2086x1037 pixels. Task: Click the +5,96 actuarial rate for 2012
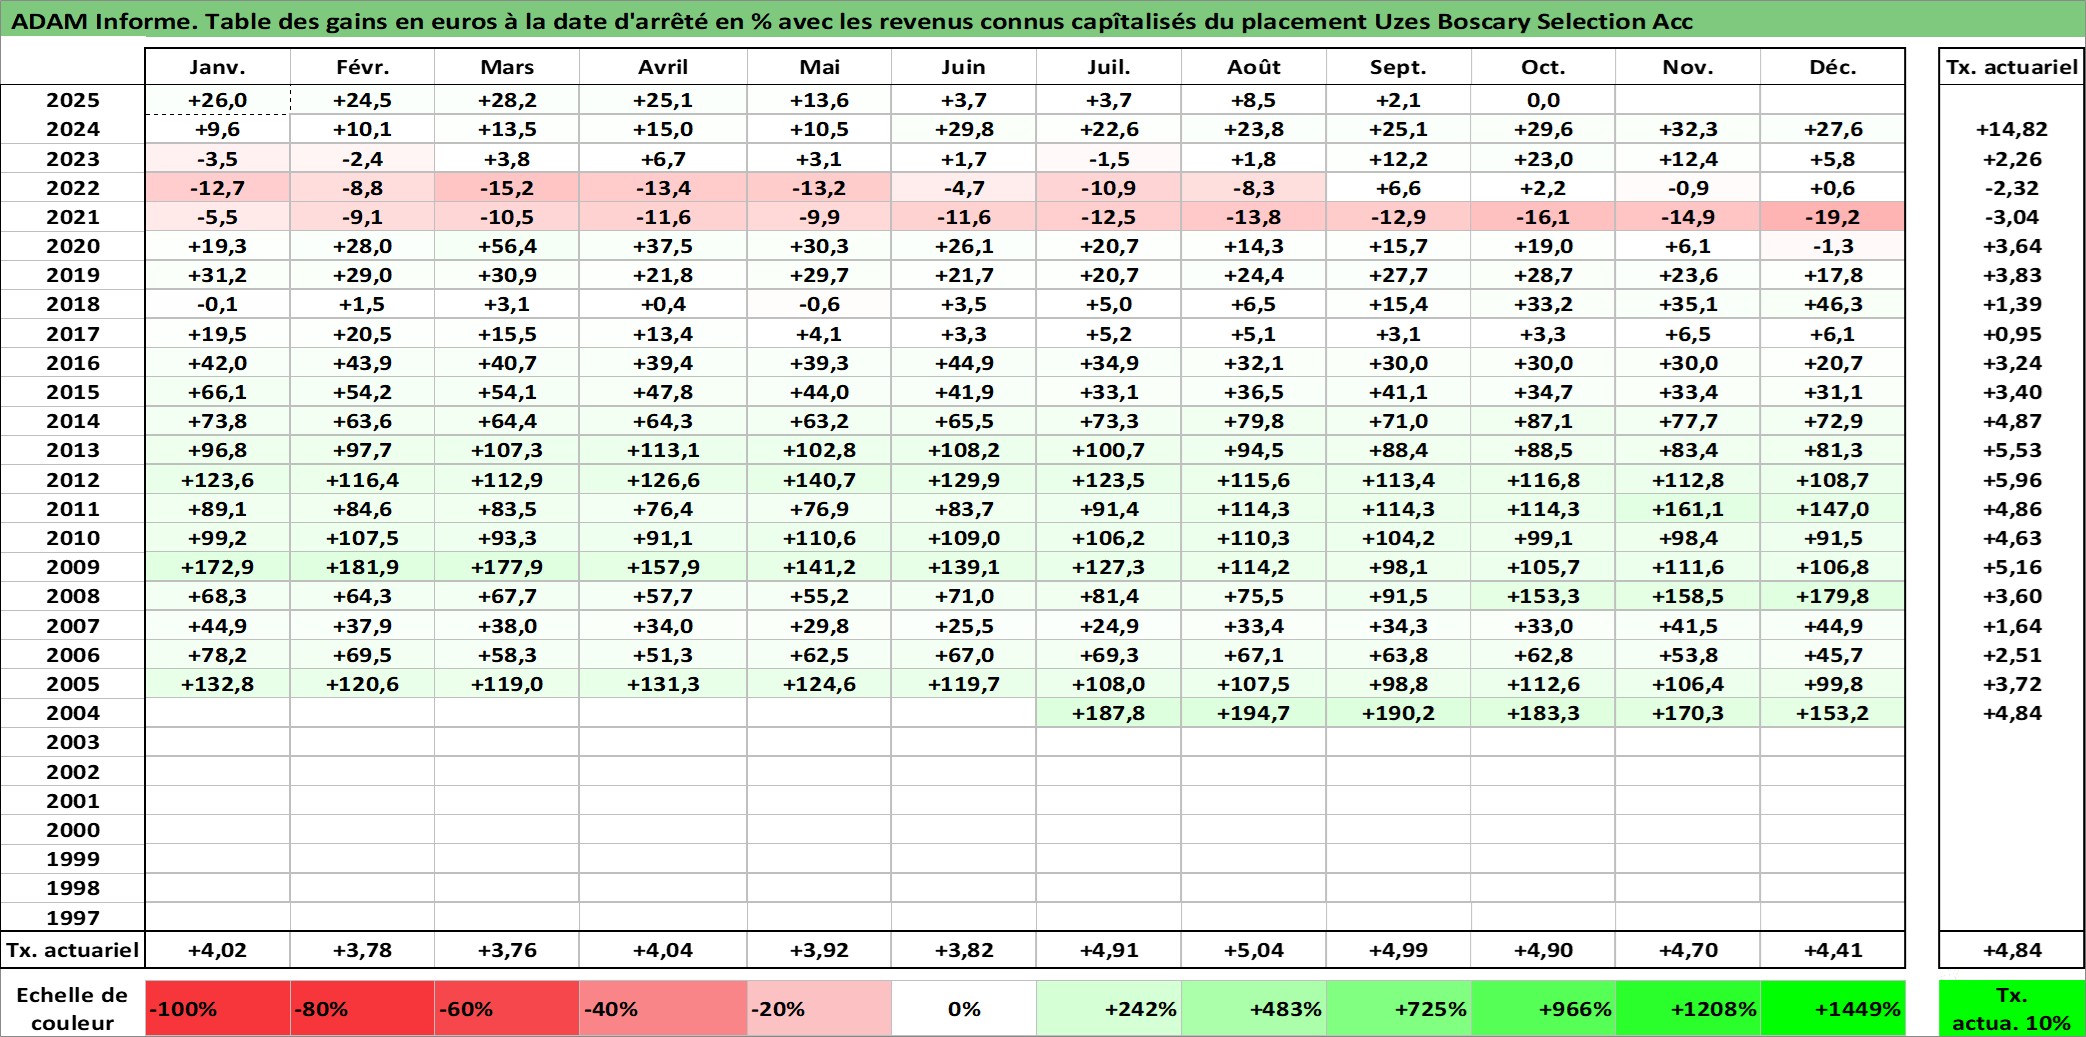click(2012, 480)
